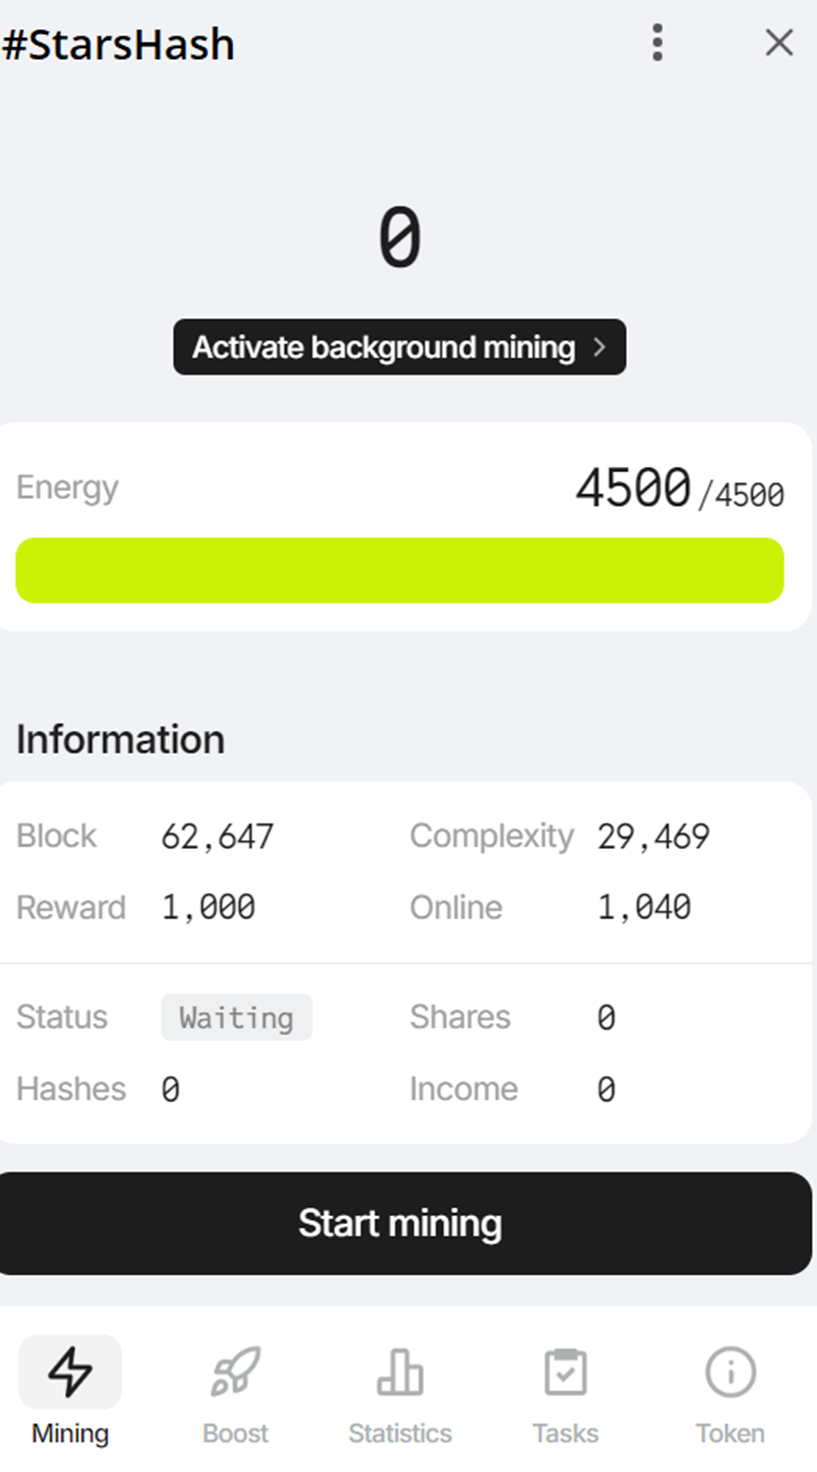Click the green Energy progress bar
This screenshot has width=817, height=1472.
point(400,570)
